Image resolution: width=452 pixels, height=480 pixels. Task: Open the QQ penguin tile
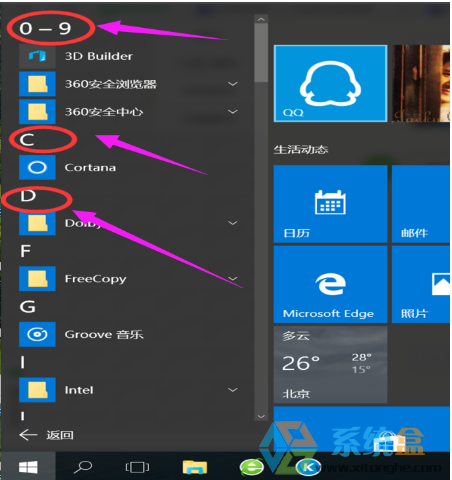[x=330, y=83]
